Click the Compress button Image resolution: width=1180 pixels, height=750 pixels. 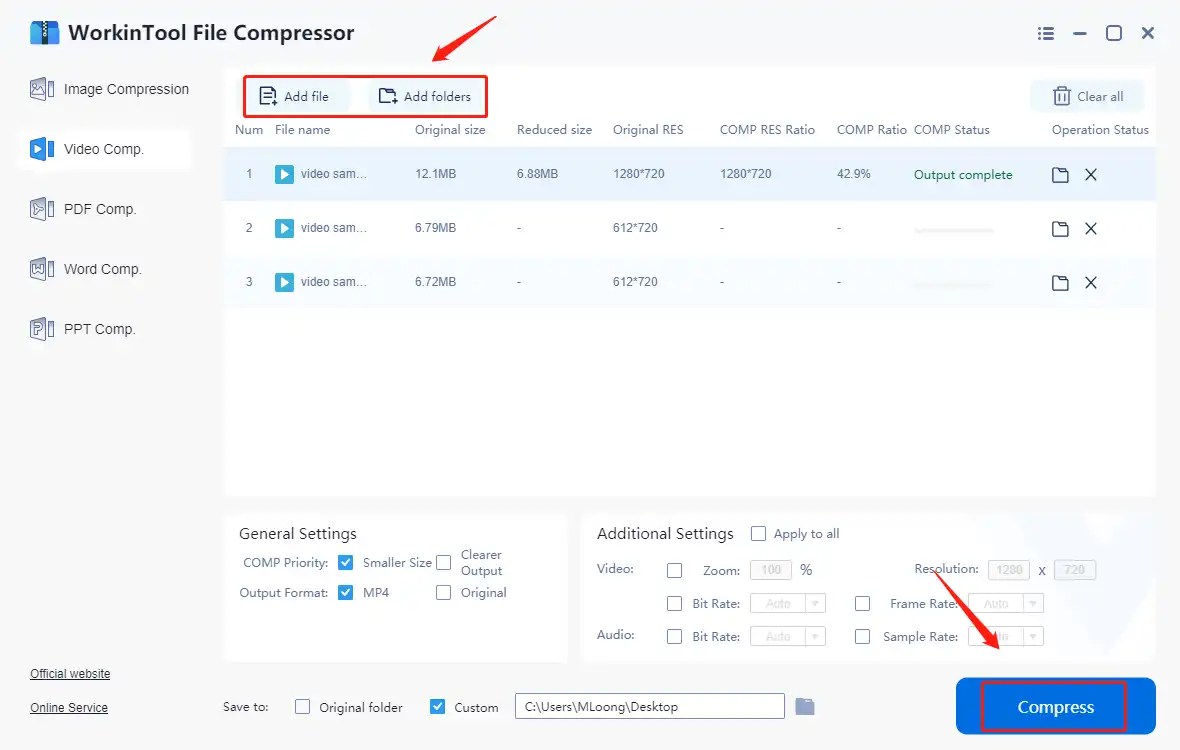click(1054, 706)
